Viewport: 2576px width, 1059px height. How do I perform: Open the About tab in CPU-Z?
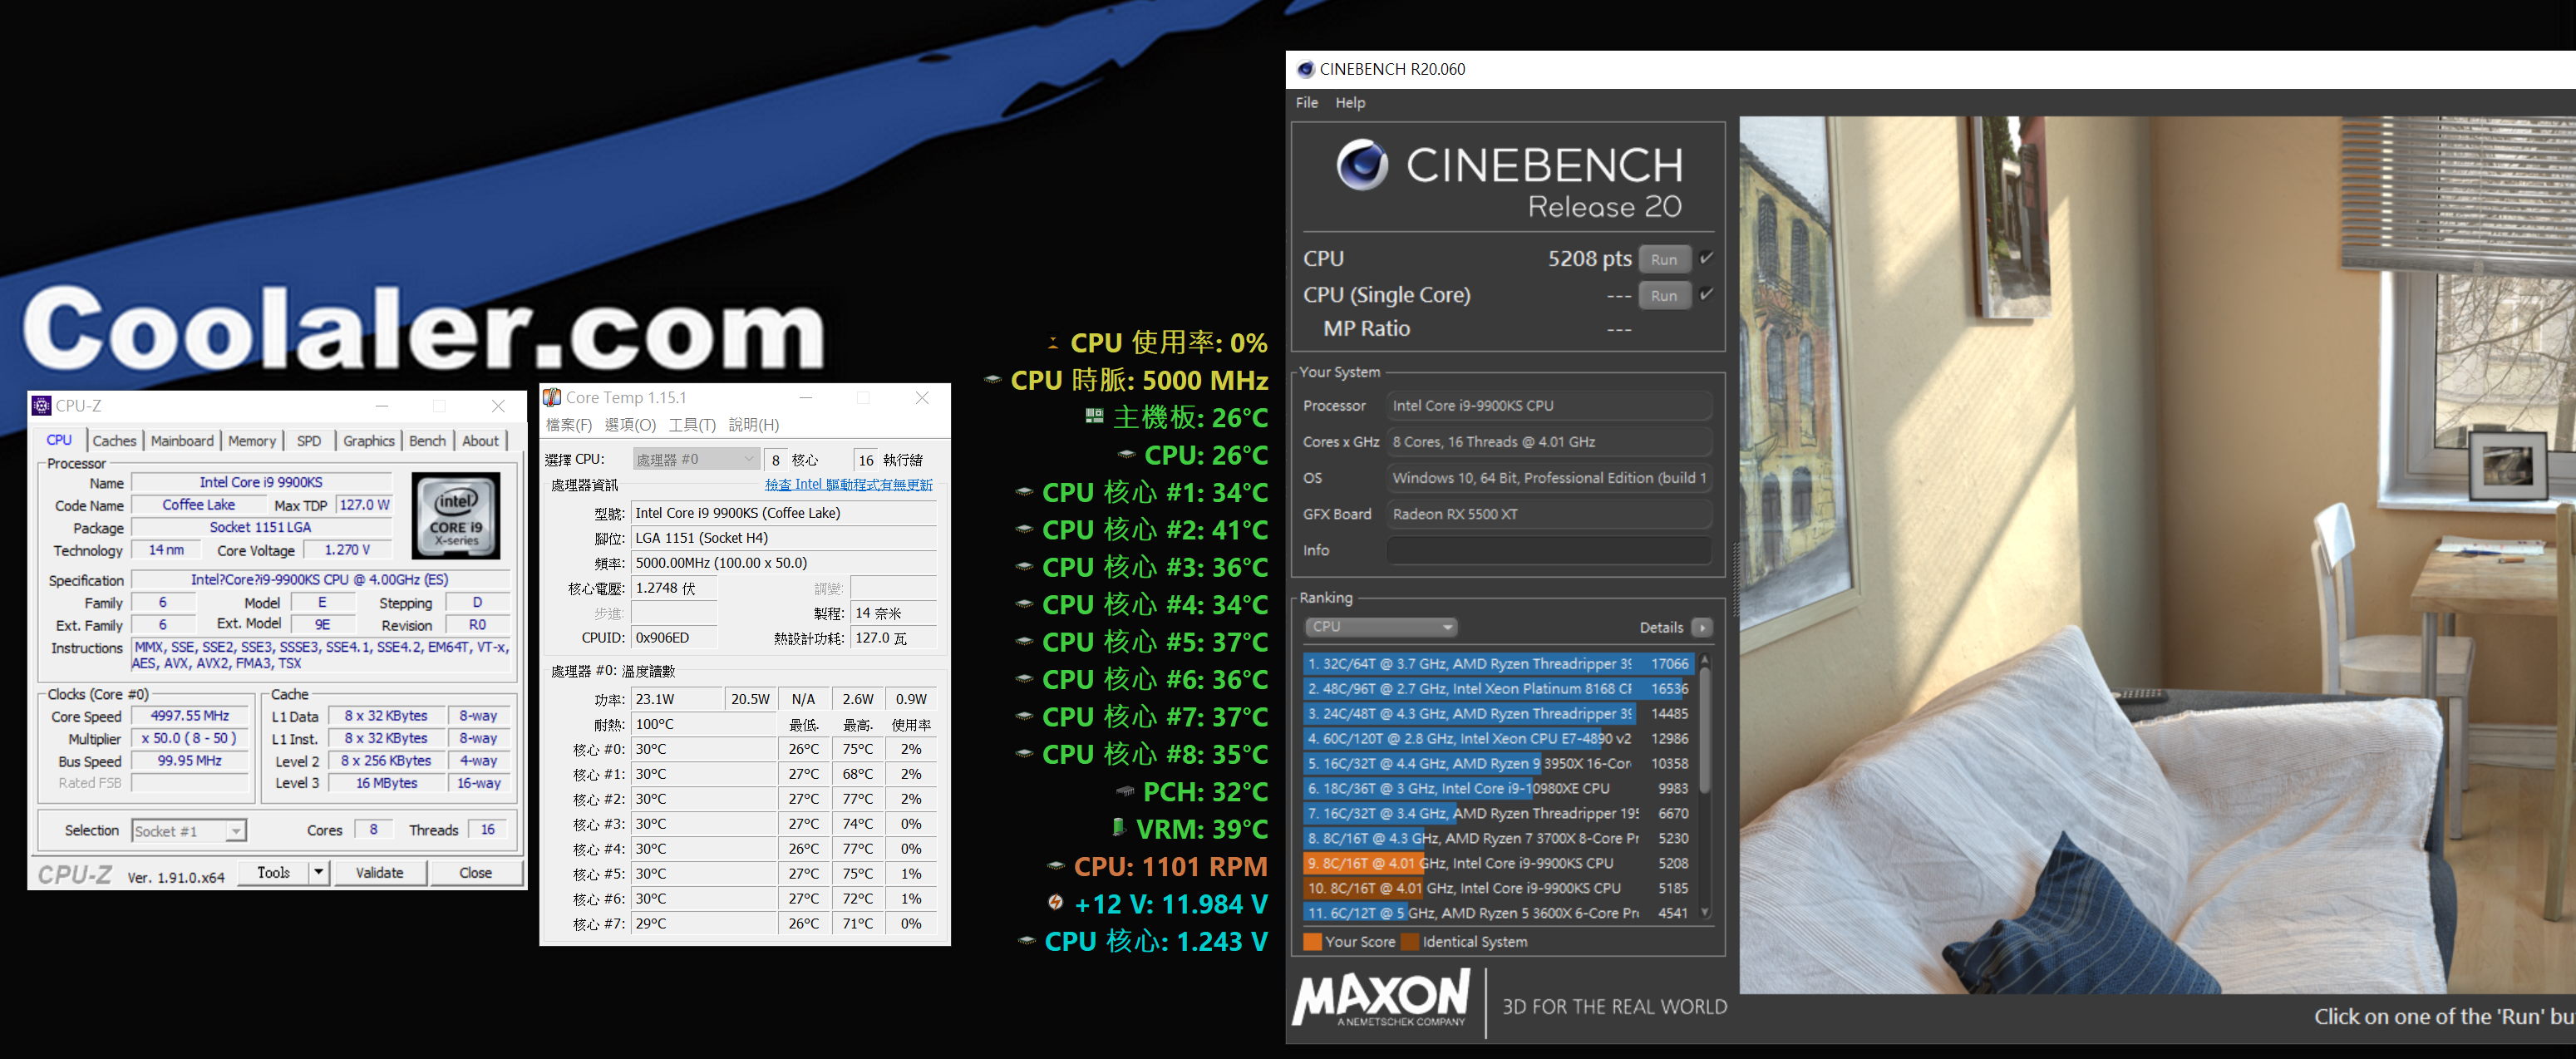[480, 440]
